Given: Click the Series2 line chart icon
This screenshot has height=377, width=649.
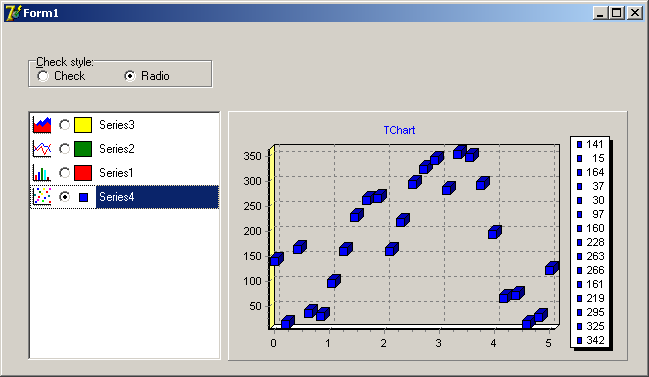Looking at the screenshot, I should 42,149.
